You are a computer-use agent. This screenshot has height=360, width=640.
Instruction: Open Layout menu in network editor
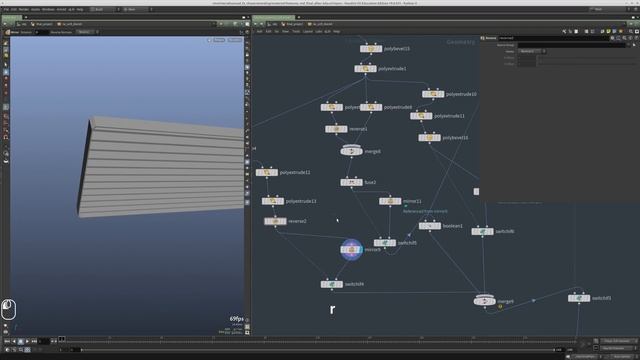308,31
